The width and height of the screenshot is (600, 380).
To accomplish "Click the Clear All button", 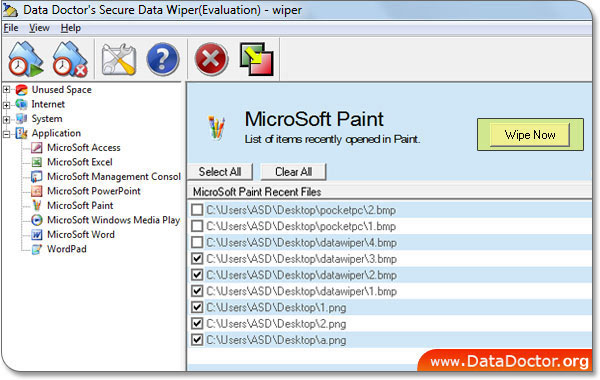I will pyautogui.click(x=293, y=172).
